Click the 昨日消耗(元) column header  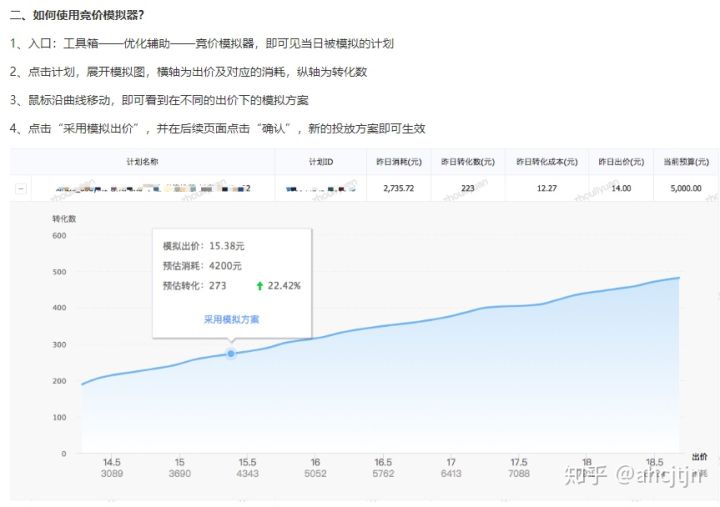coord(399,162)
